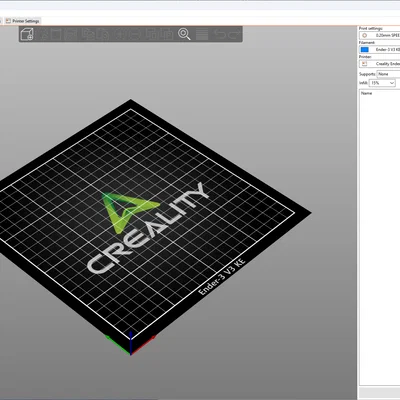Viewport: 400px width, 400px height.
Task: Click the Copy toolbar icon
Action: tap(88, 34)
